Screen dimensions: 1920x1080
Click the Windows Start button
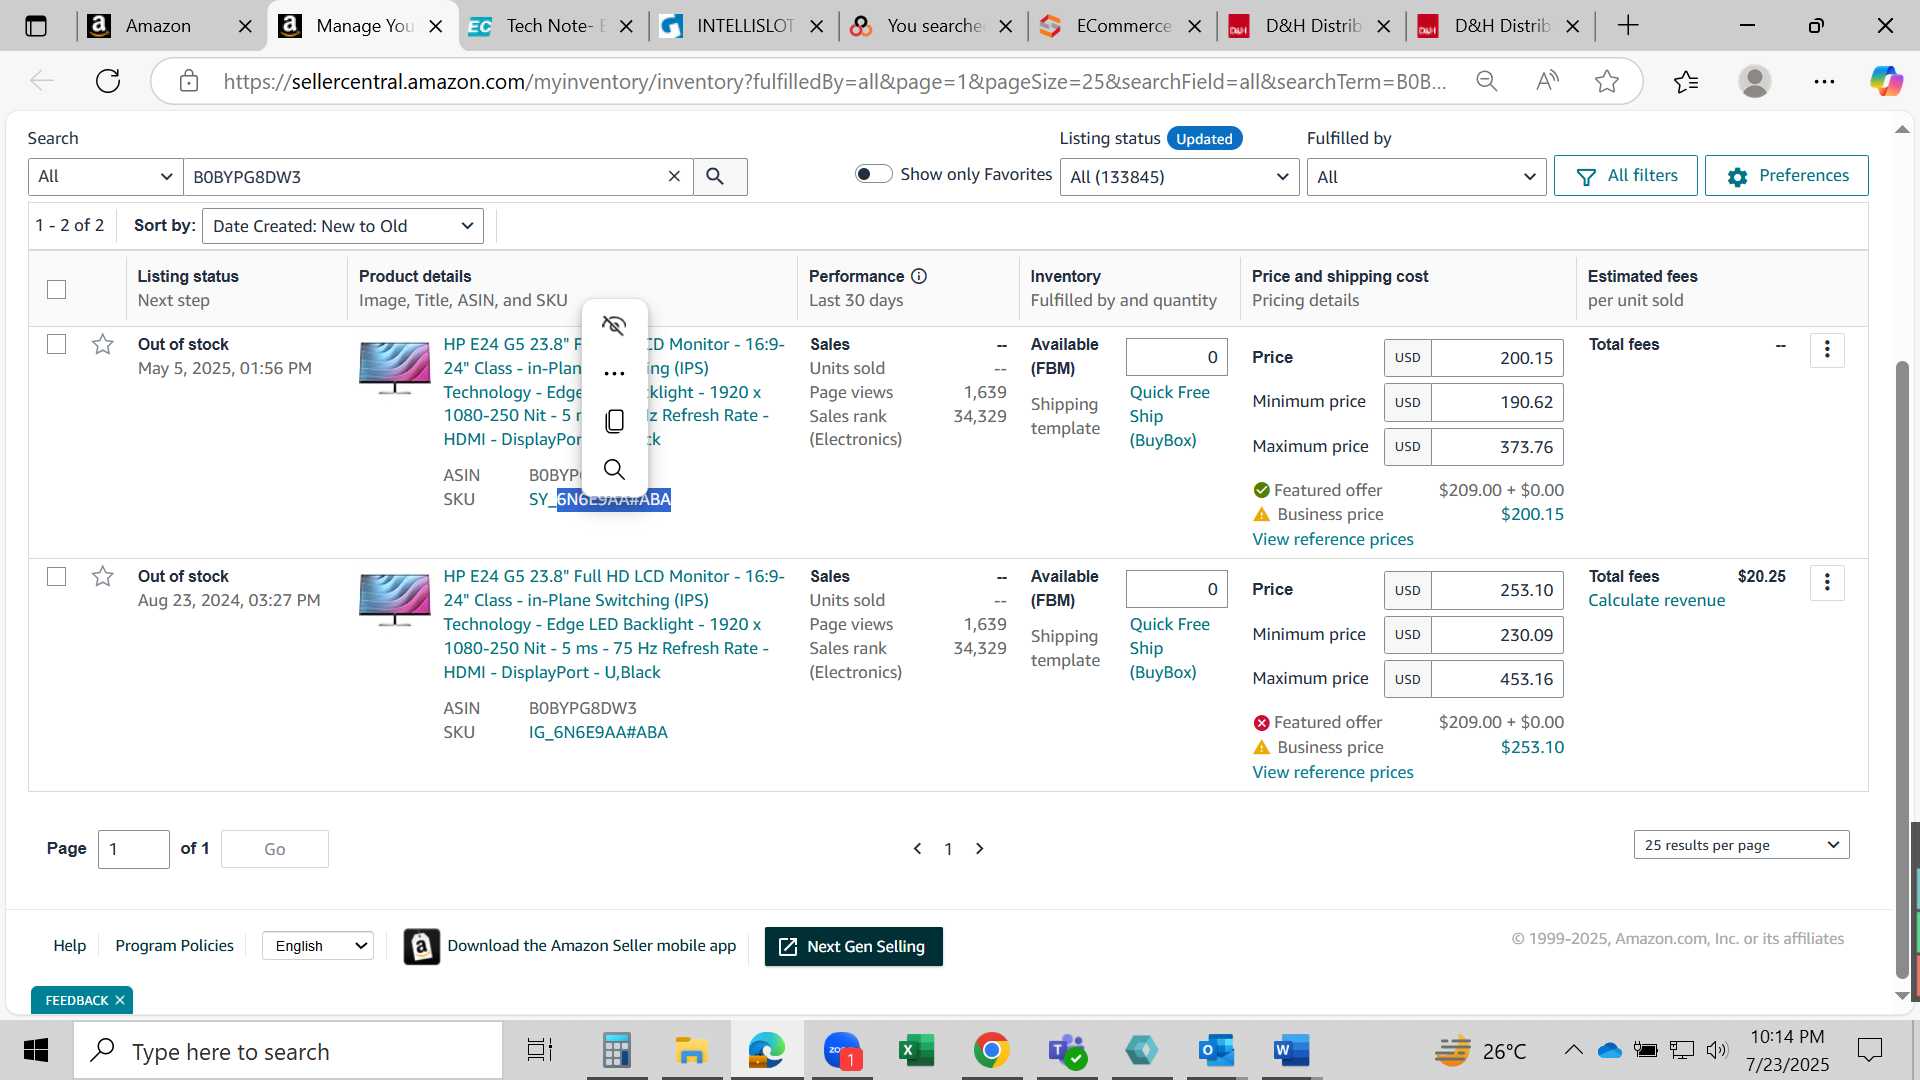[x=36, y=1051]
